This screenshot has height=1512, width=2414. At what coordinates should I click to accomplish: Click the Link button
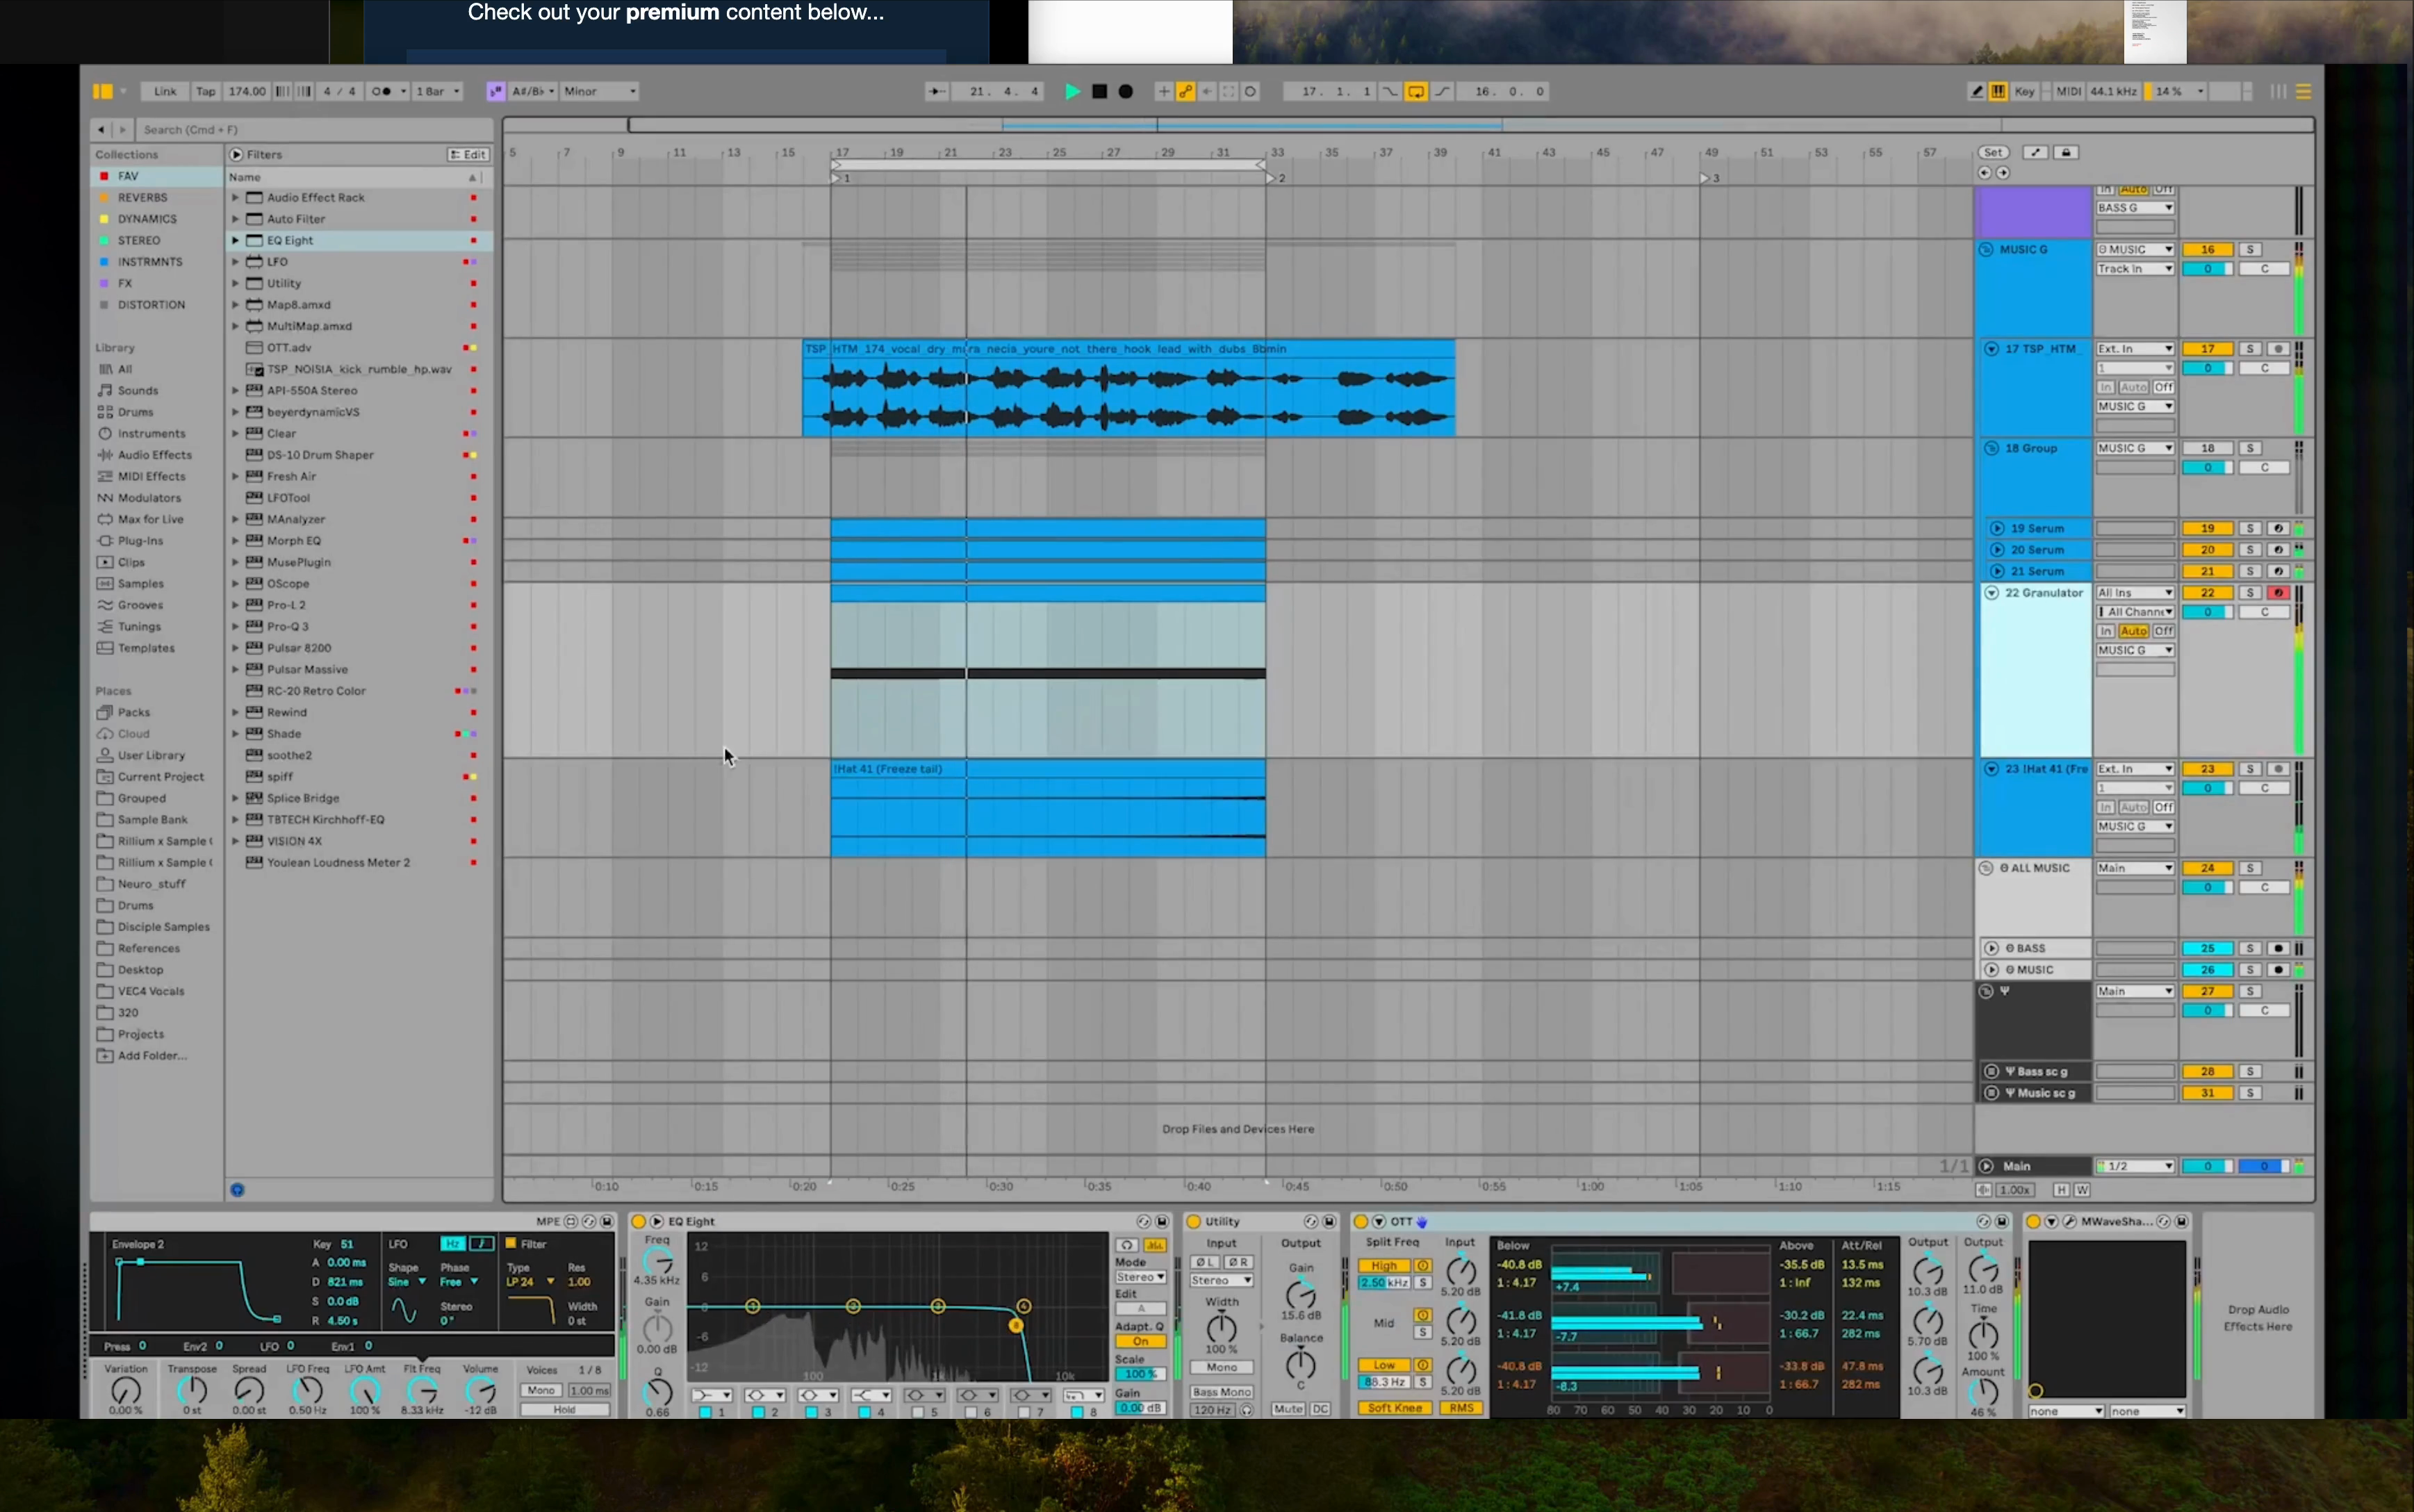(x=165, y=91)
